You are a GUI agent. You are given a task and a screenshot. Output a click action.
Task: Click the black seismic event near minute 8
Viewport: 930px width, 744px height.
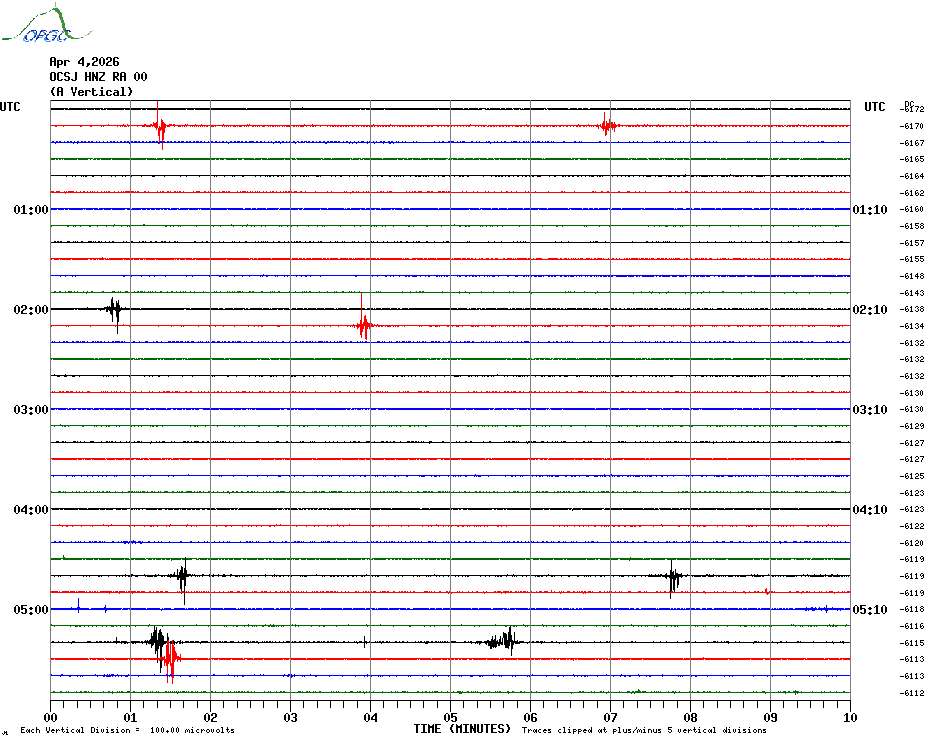674,576
